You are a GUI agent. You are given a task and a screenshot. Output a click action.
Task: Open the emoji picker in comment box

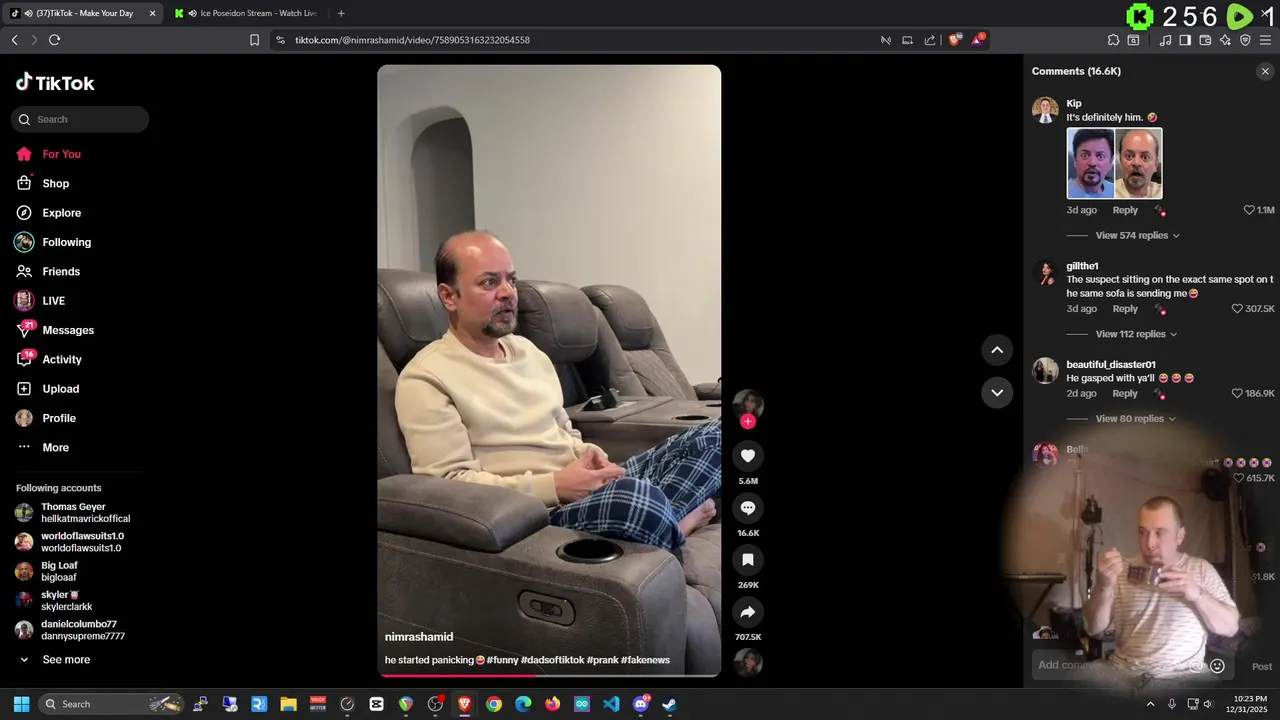pyautogui.click(x=1217, y=666)
